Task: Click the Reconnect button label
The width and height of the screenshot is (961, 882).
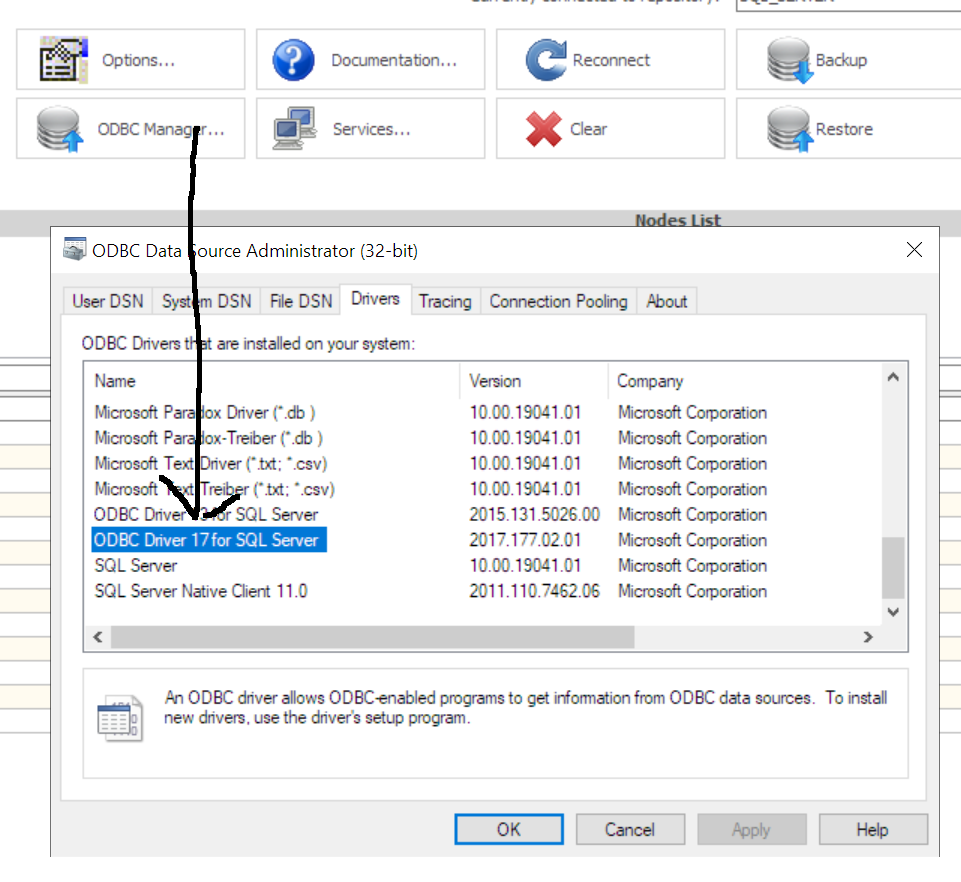Action: 611,60
